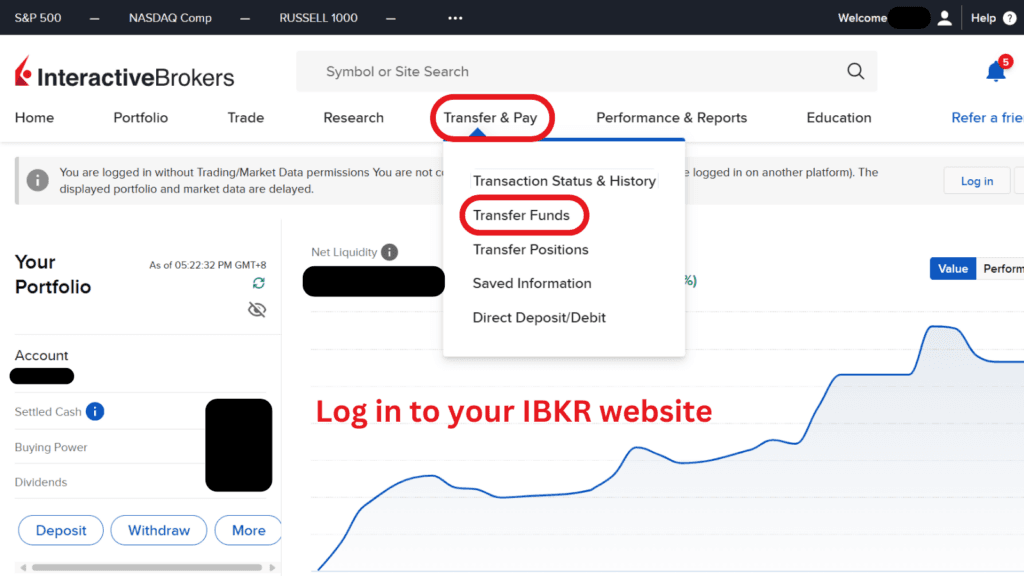Image resolution: width=1024 pixels, height=576 pixels.
Task: Select Transfer Funds from the menu
Action: (x=523, y=215)
